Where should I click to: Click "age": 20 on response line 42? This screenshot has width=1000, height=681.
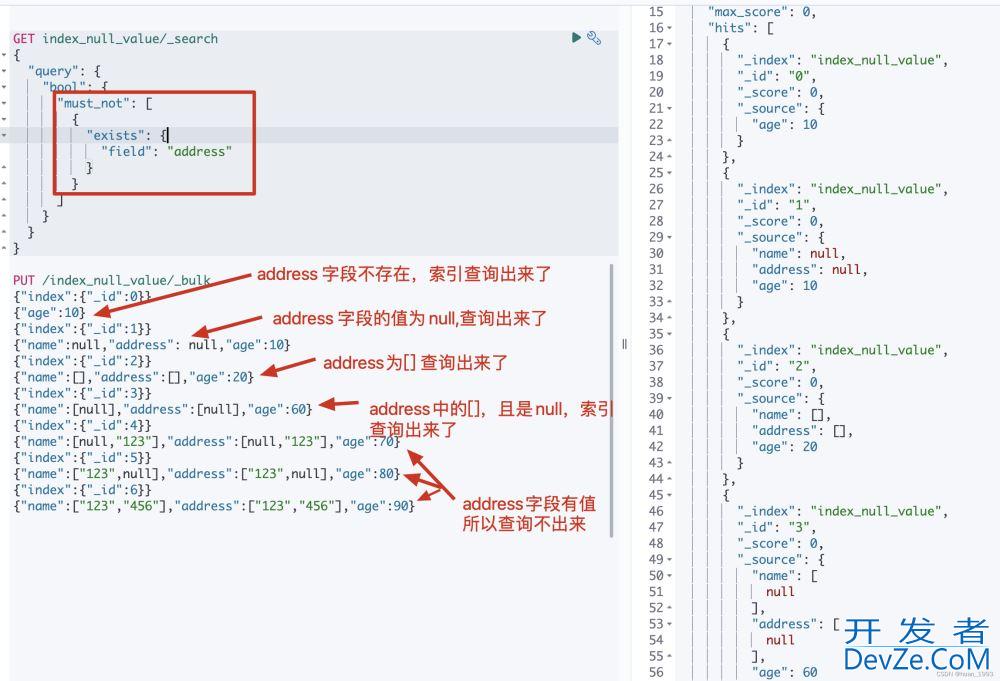784,446
